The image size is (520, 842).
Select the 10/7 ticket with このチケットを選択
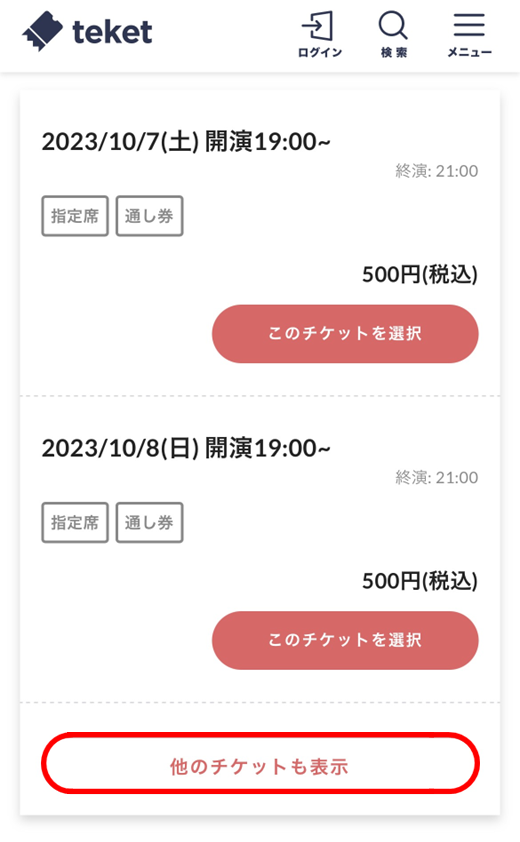345,333
